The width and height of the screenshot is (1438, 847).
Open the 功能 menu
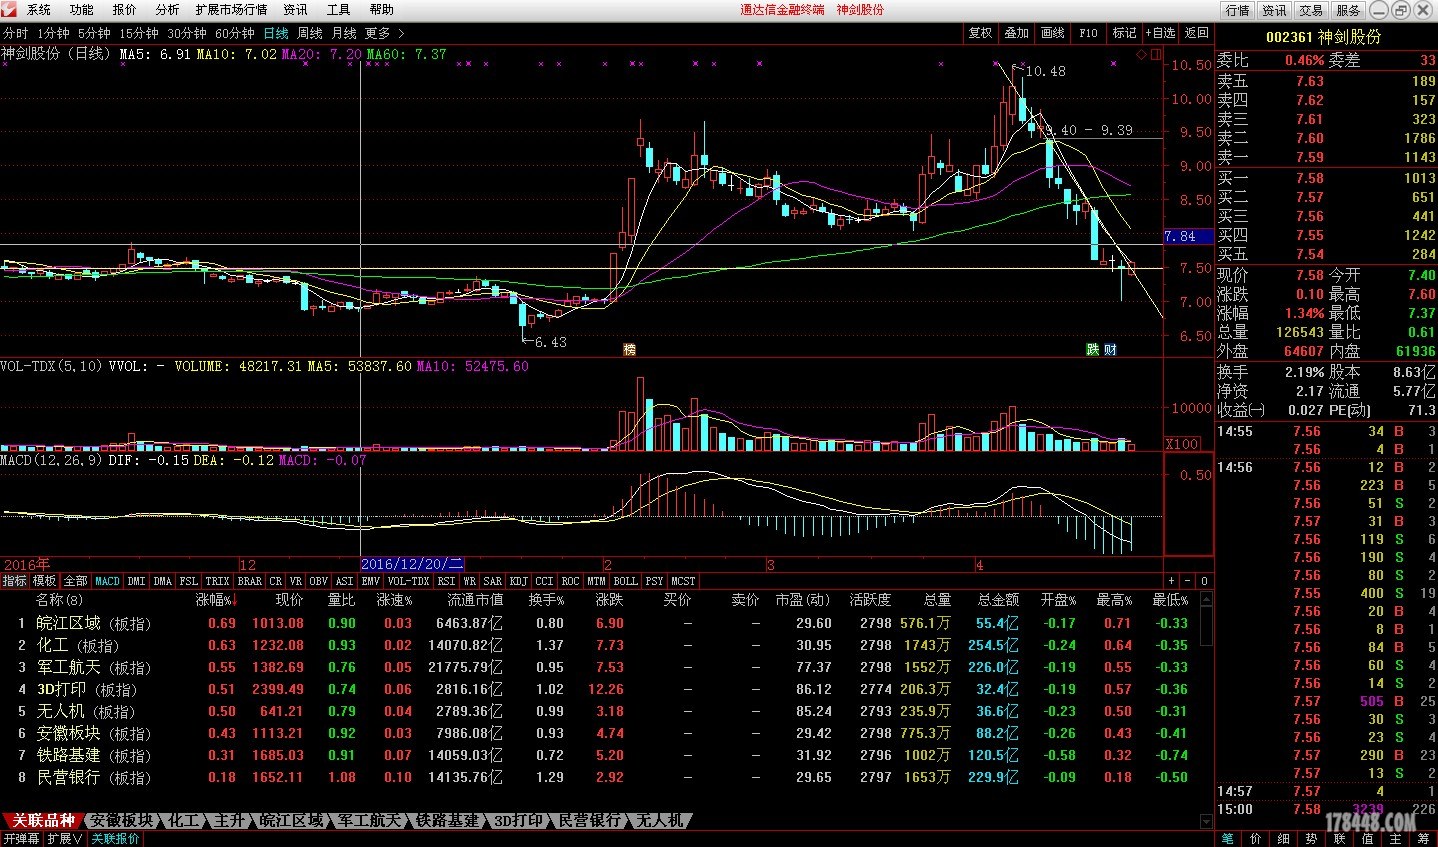(82, 9)
